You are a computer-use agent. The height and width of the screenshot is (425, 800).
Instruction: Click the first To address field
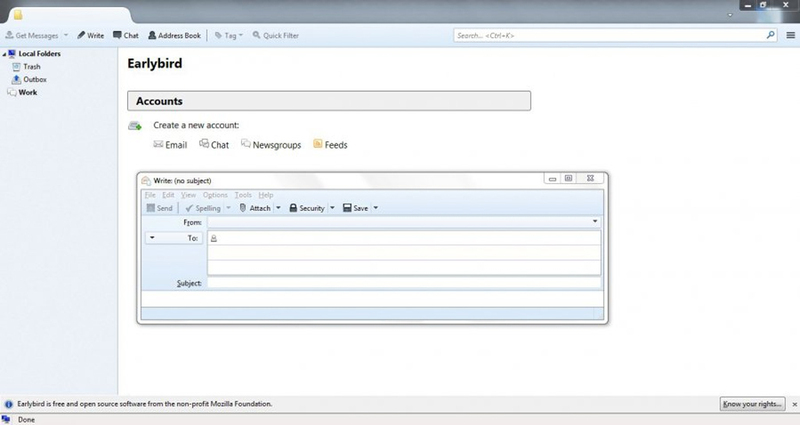(404, 238)
